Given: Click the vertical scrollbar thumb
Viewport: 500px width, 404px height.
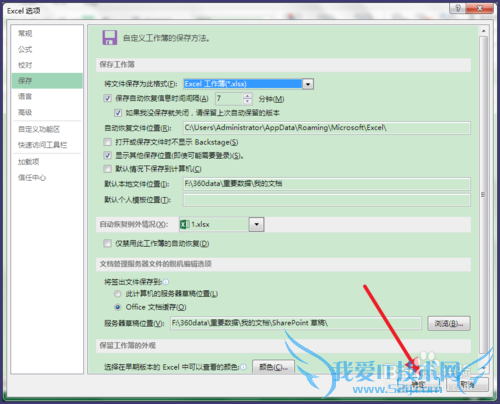Looking at the screenshot, I should click(x=483, y=195).
